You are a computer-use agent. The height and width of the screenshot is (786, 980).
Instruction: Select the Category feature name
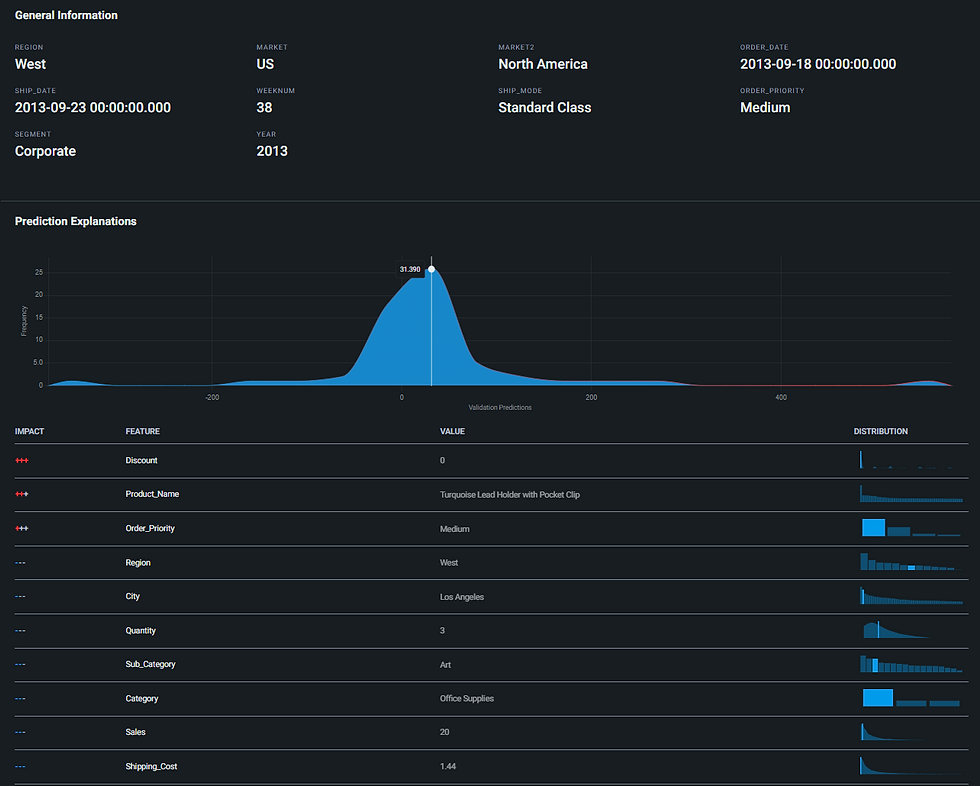[142, 699]
